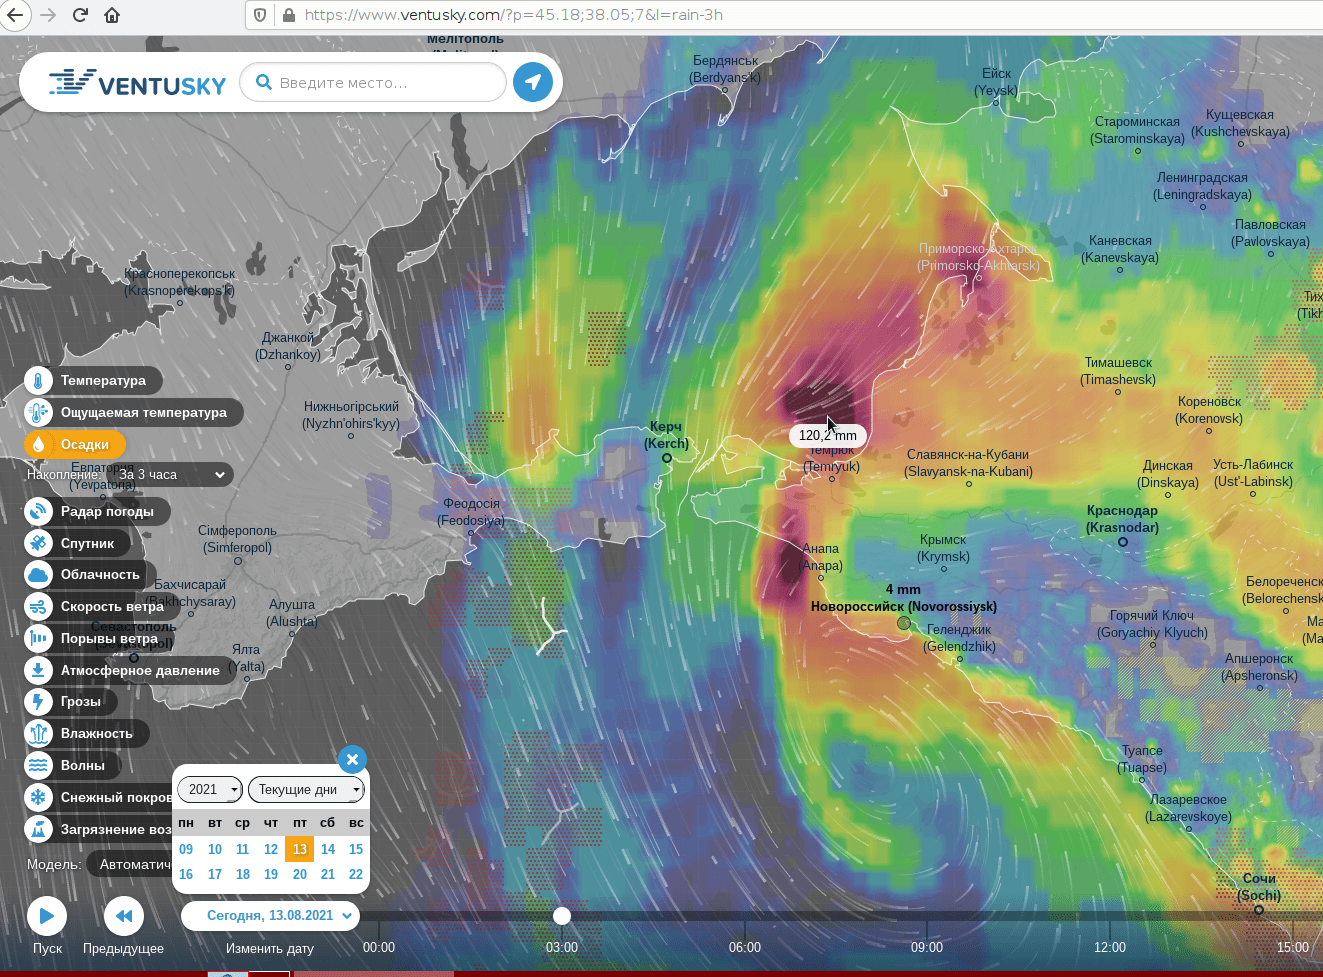Select the Temperature layer icon
The height and width of the screenshot is (977, 1323).
38,381
